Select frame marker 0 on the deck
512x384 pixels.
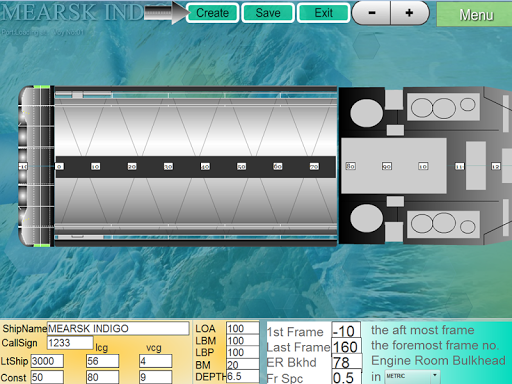pyautogui.click(x=59, y=166)
